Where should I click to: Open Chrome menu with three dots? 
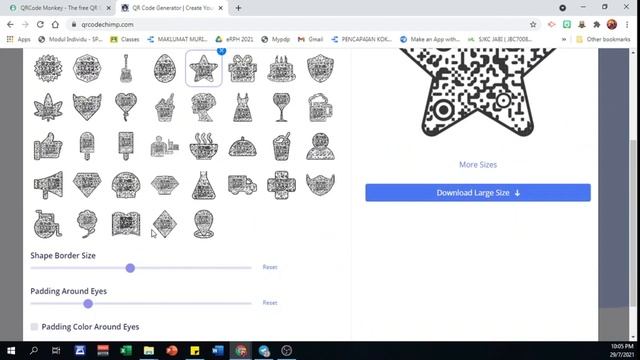click(627, 24)
